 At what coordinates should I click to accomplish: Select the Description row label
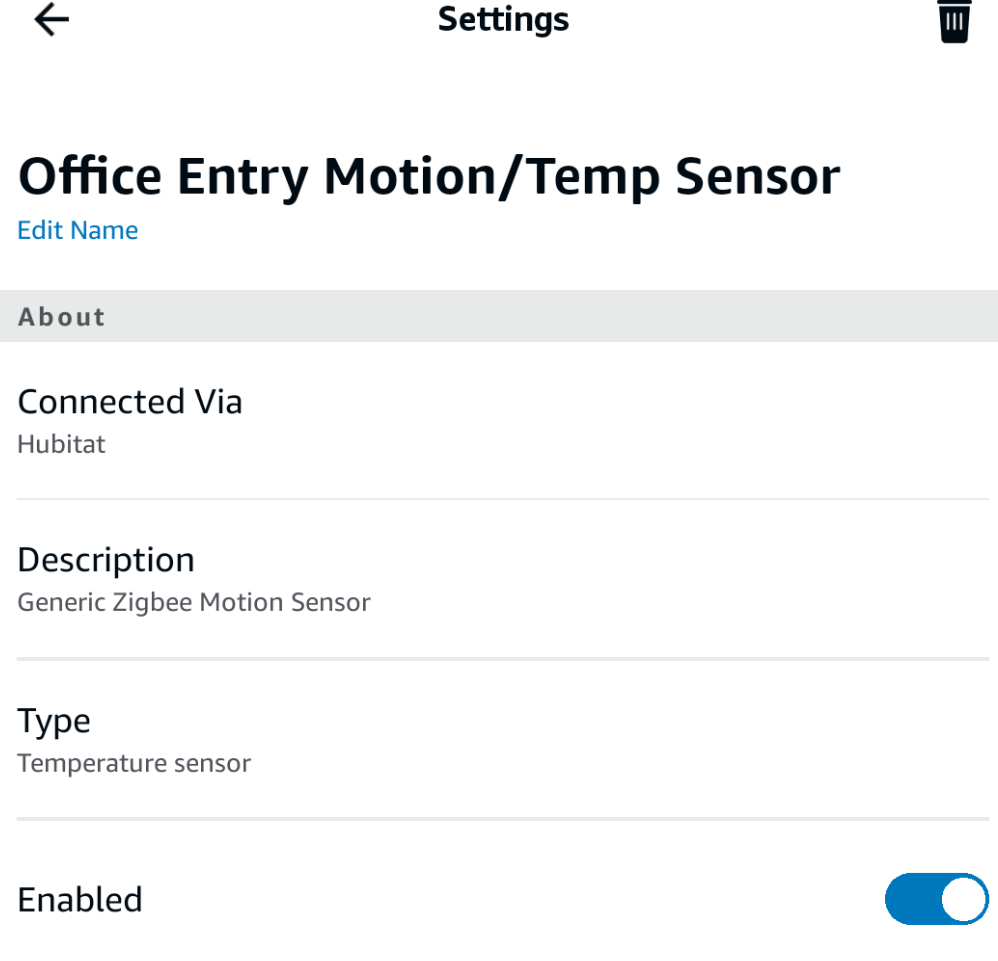106,560
